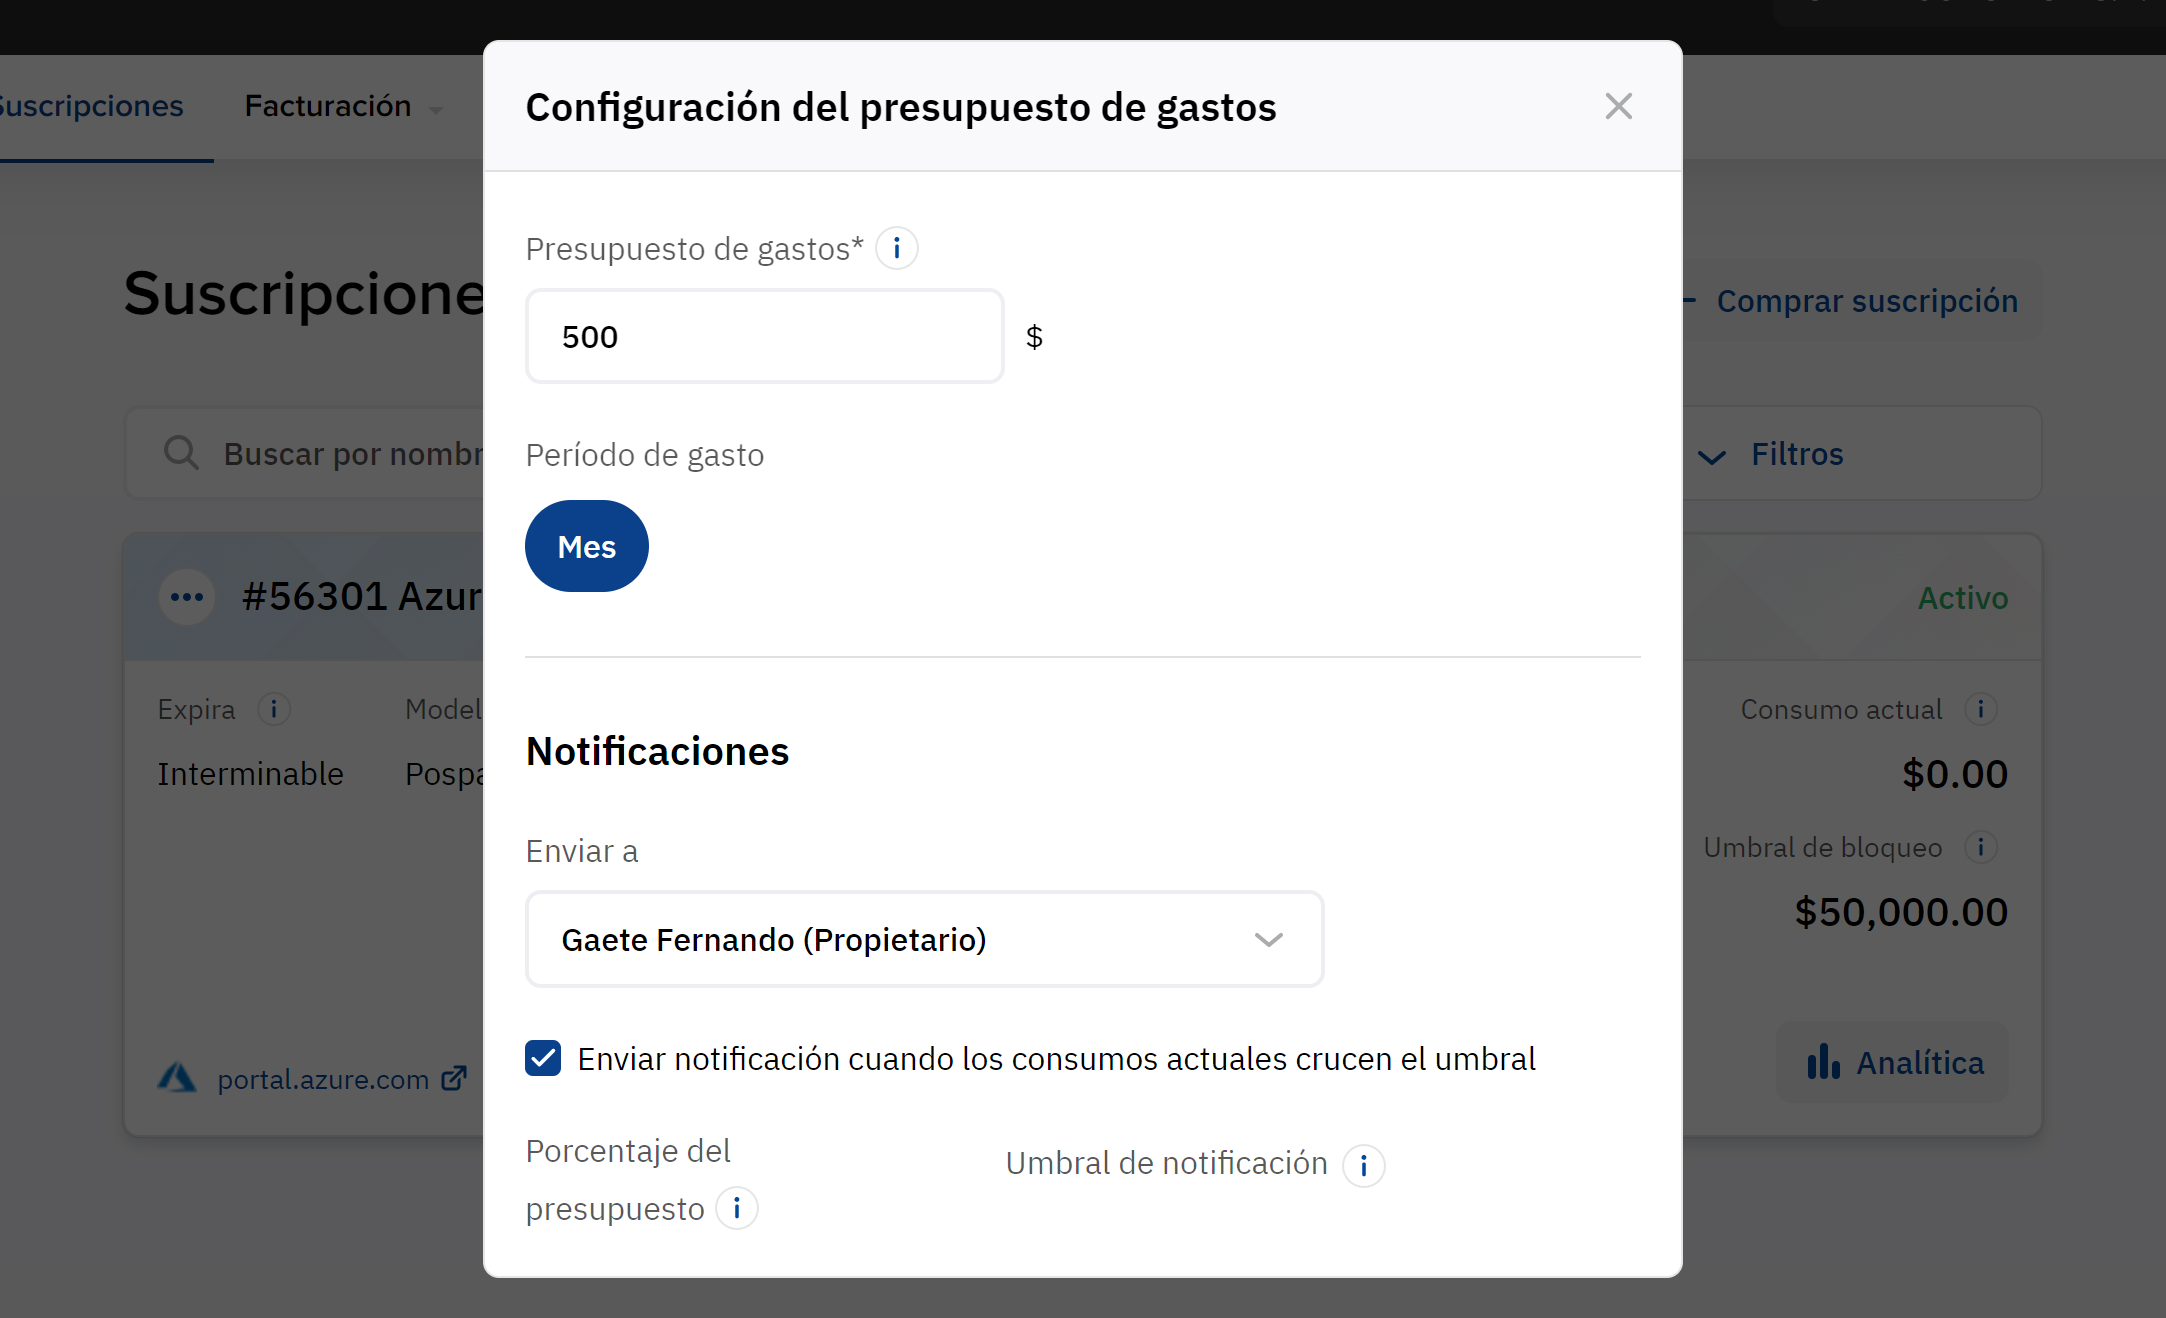The image size is (2166, 1318).
Task: Click the search magnifier icon
Action: pyautogui.click(x=181, y=453)
